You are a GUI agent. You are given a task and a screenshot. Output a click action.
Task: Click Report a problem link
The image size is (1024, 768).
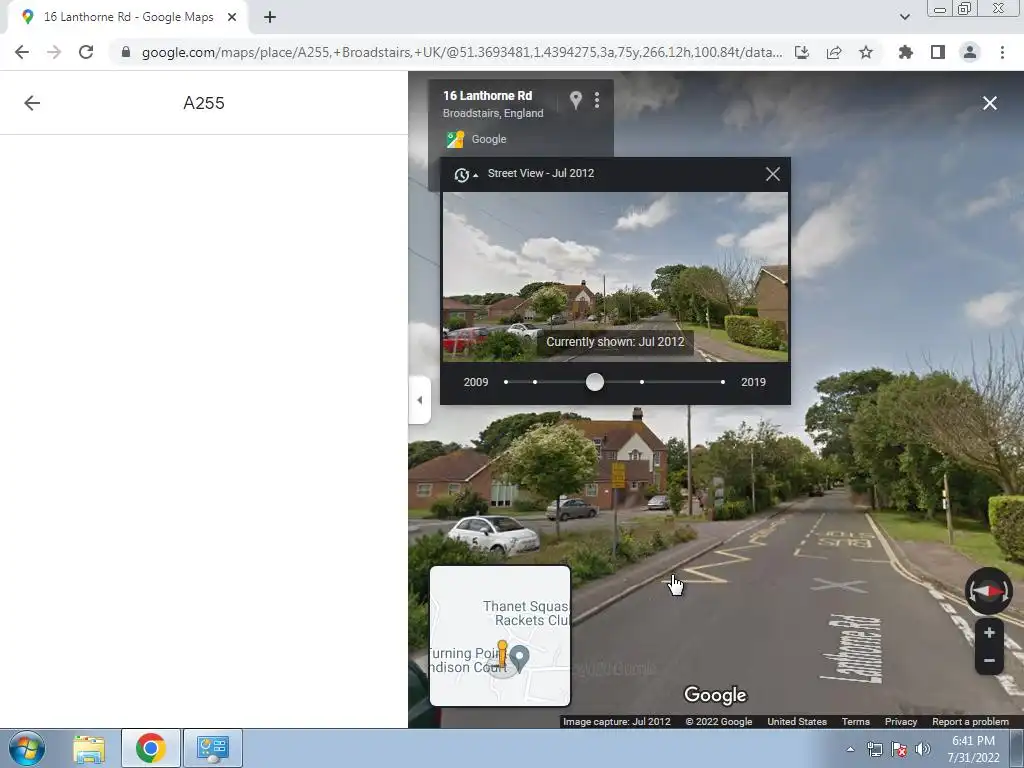coord(970,722)
